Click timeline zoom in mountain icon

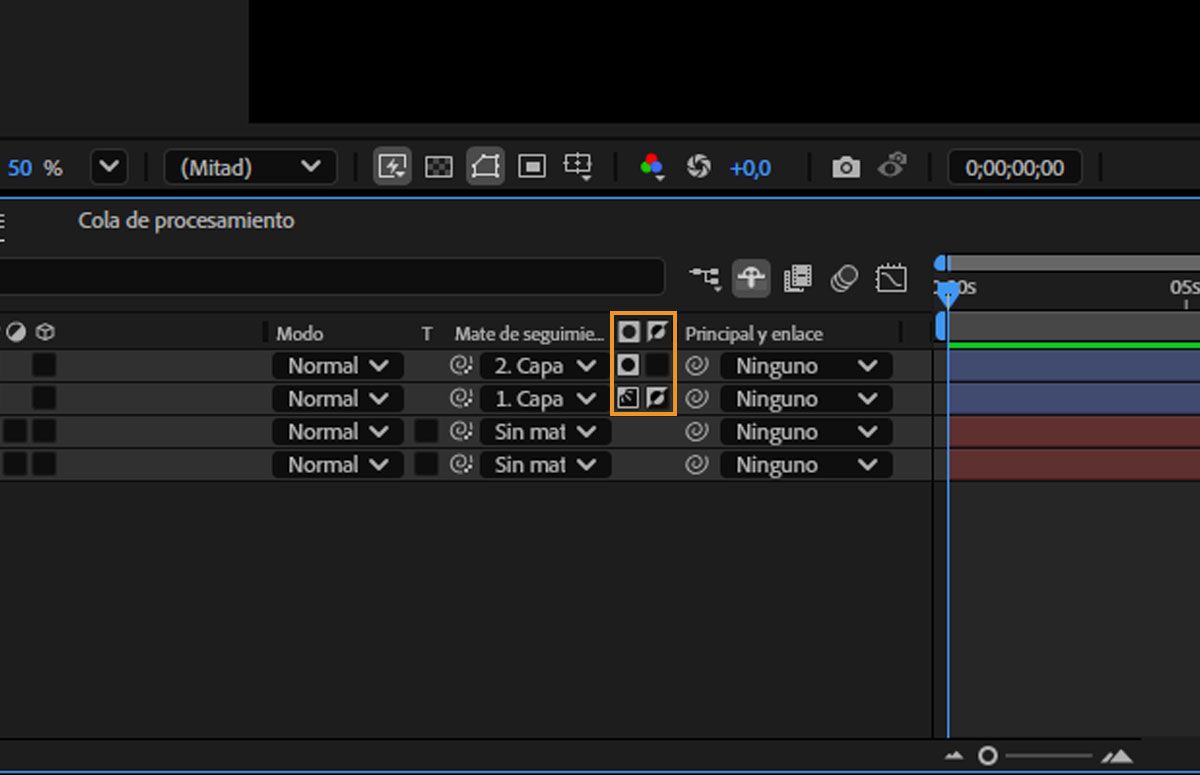coord(1117,756)
